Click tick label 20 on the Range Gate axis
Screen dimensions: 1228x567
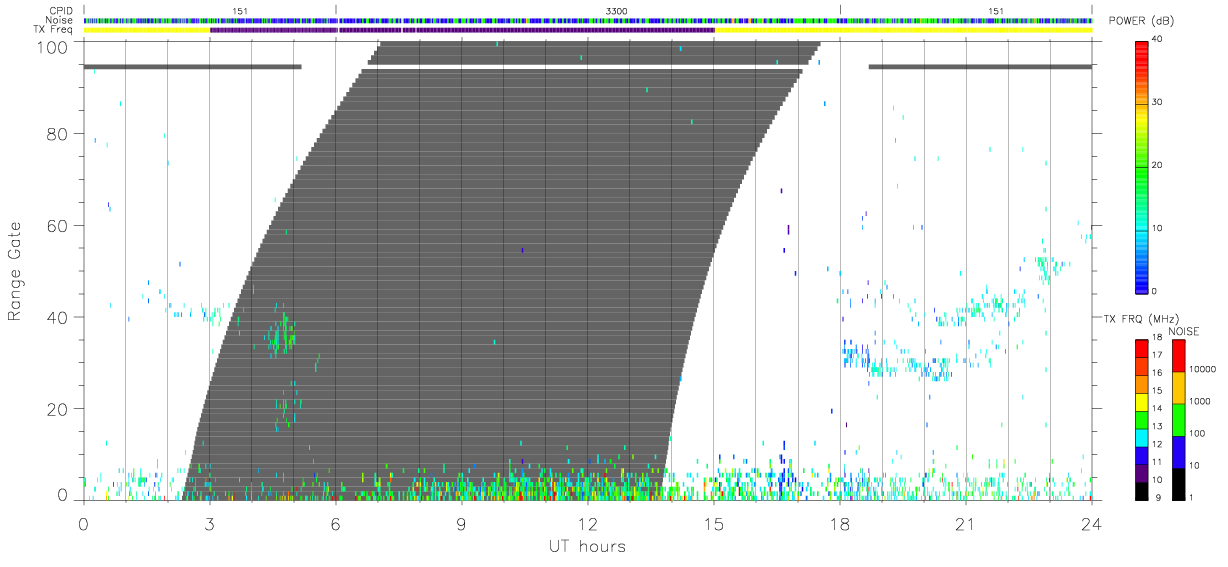coord(59,409)
